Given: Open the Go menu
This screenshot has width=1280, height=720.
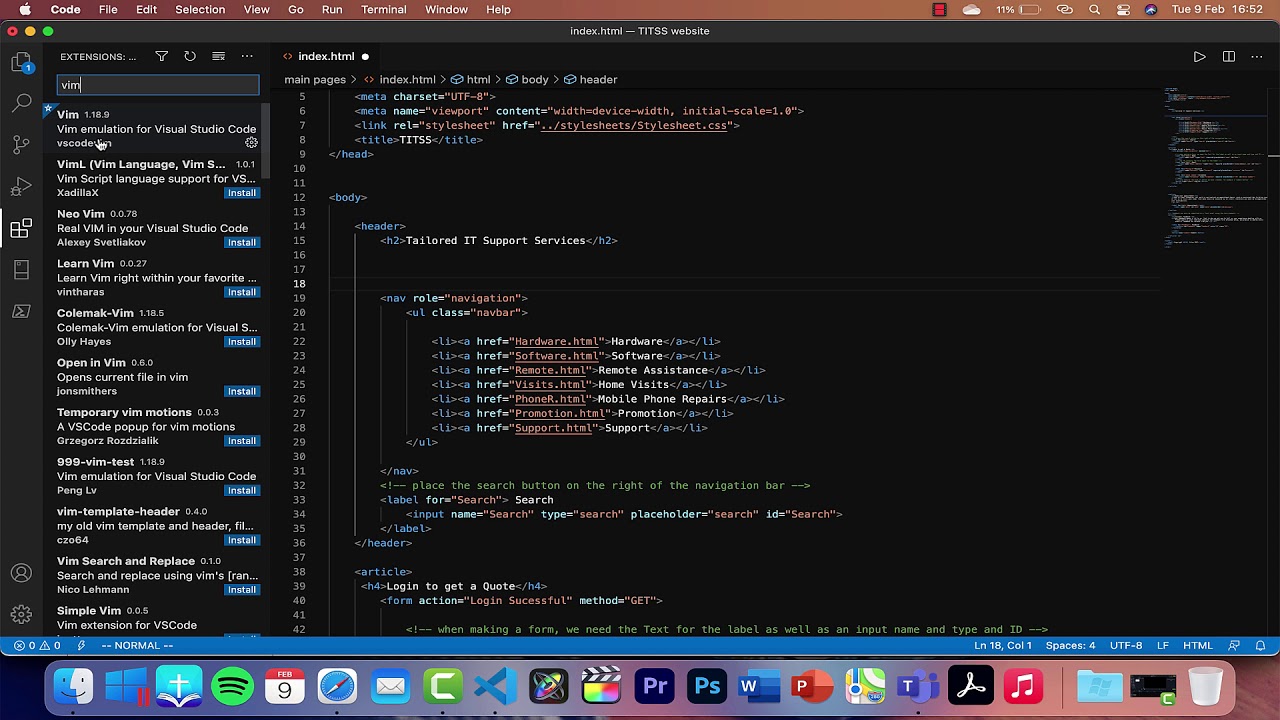Looking at the screenshot, I should (296, 10).
